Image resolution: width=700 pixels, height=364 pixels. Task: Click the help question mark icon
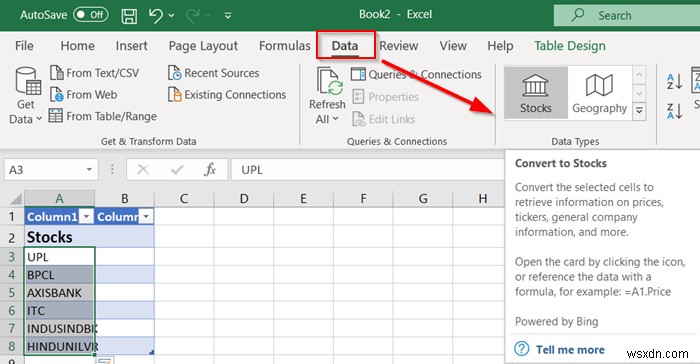point(521,348)
